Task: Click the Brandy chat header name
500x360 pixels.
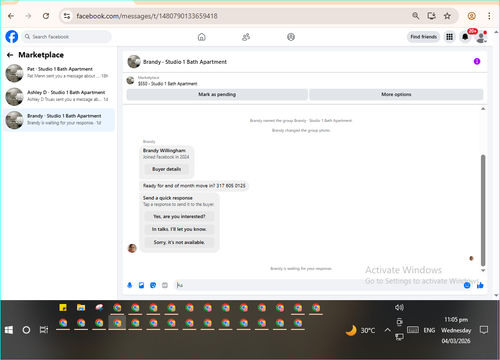Action: pos(185,62)
